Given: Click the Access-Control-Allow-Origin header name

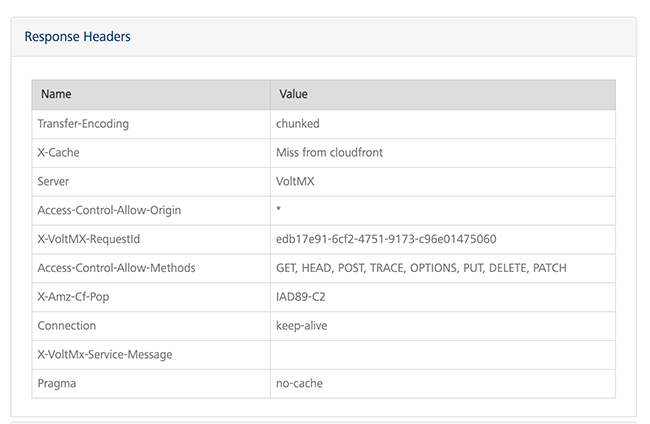Looking at the screenshot, I should [109, 210].
